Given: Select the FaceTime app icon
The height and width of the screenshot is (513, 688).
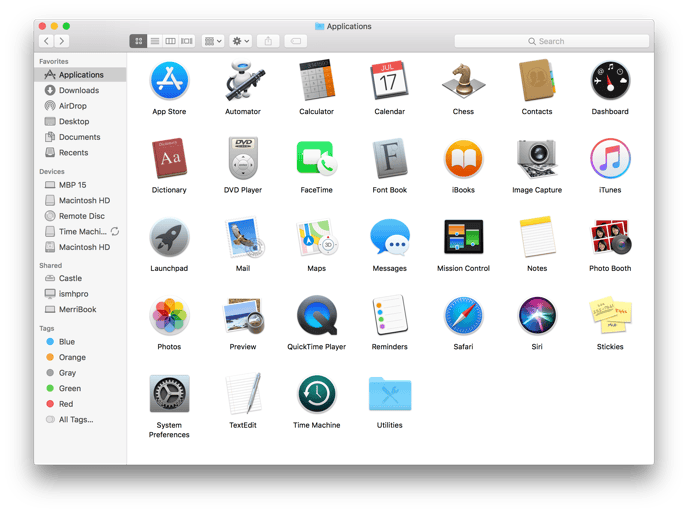Looking at the screenshot, I should 316,158.
